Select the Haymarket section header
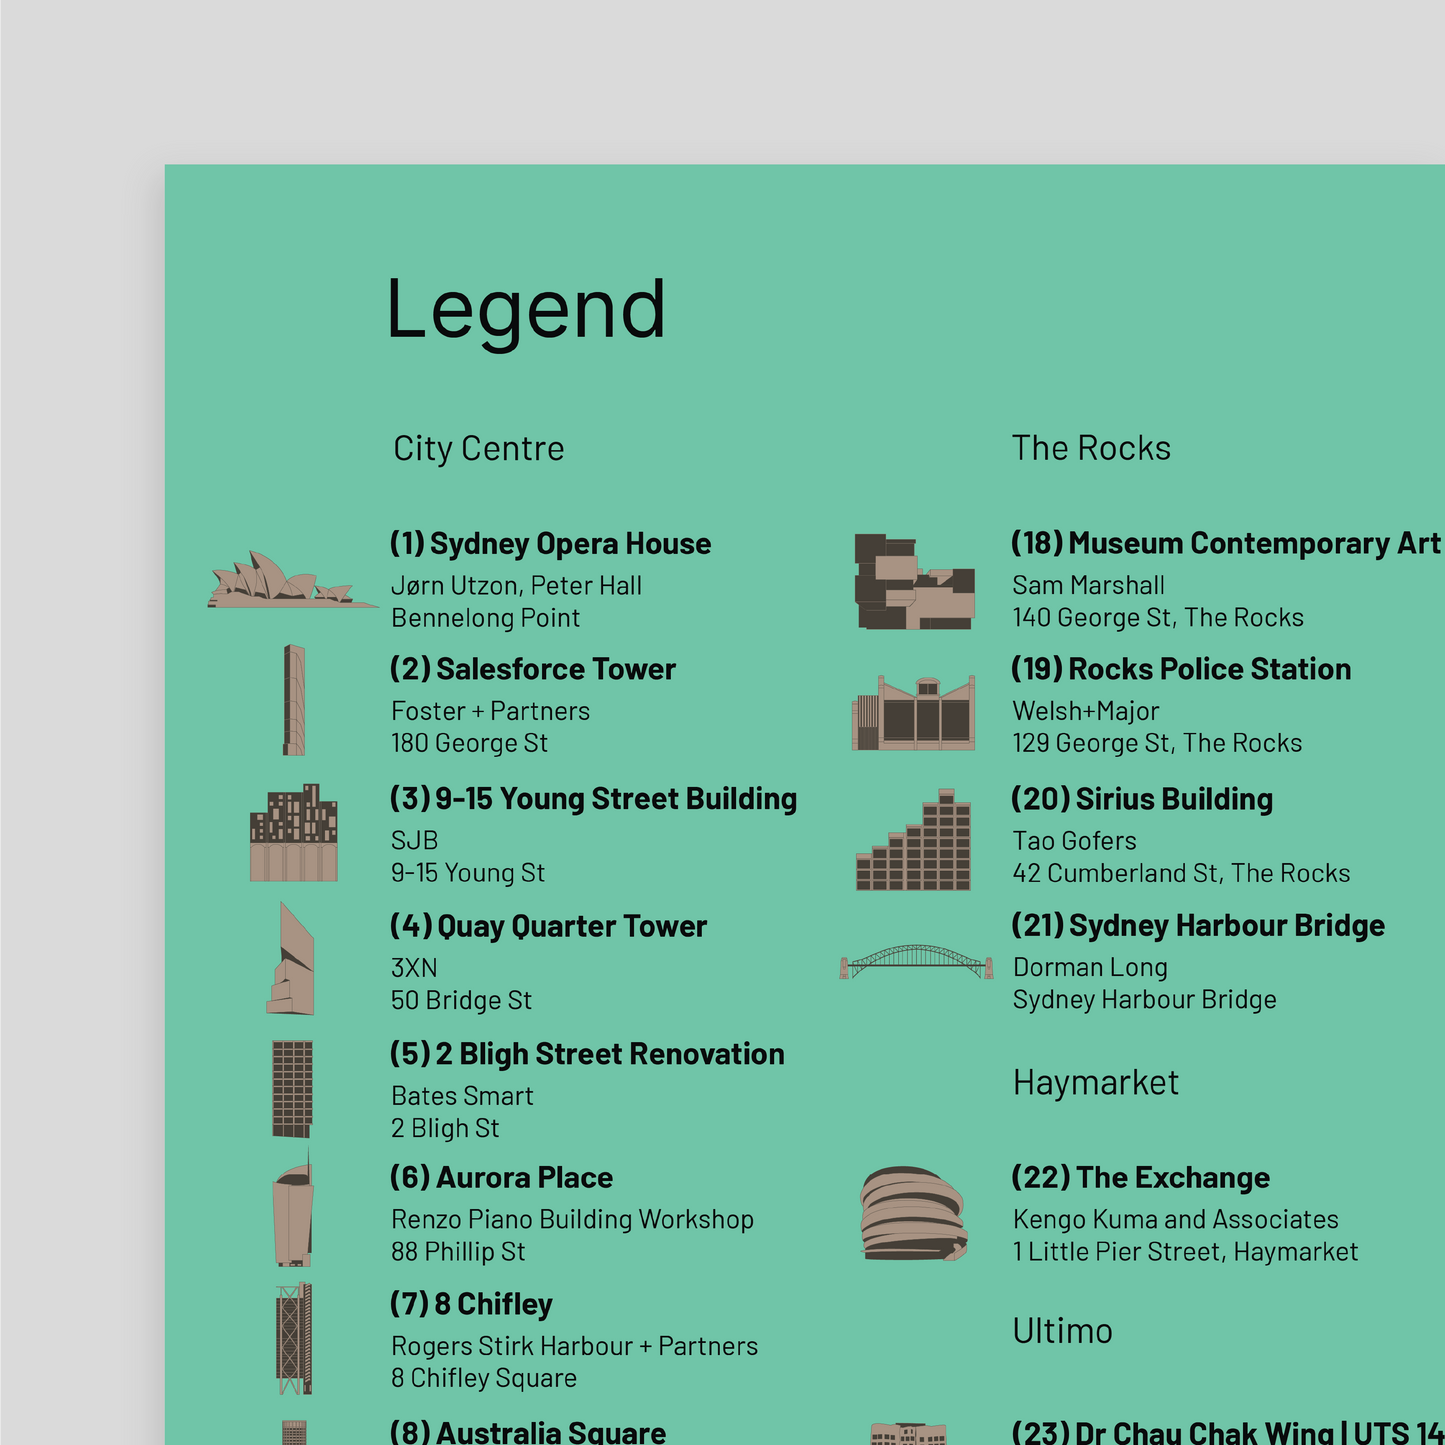This screenshot has width=1445, height=1445. 1096,1081
